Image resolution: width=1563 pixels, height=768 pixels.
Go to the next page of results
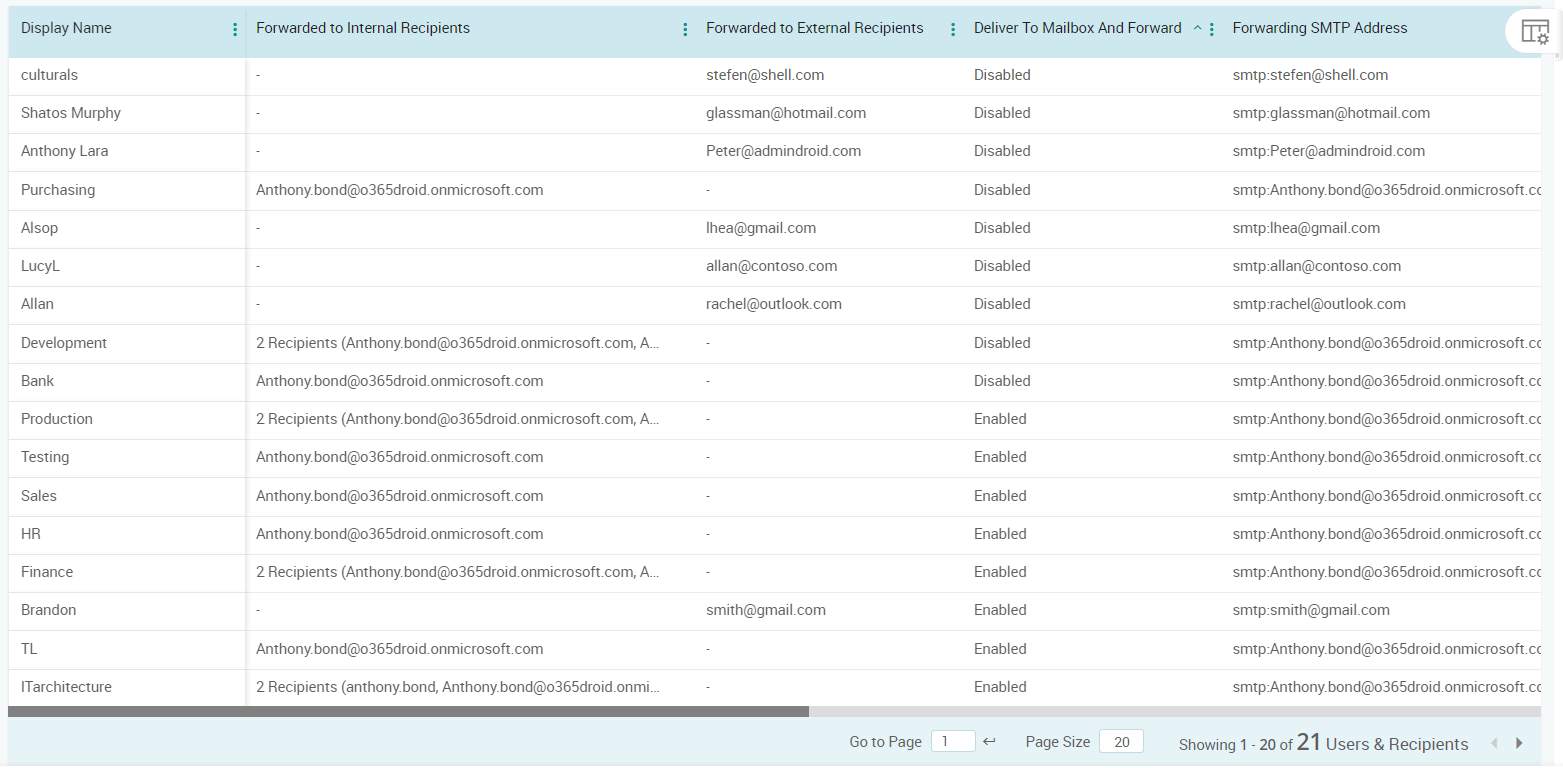[x=1519, y=743]
